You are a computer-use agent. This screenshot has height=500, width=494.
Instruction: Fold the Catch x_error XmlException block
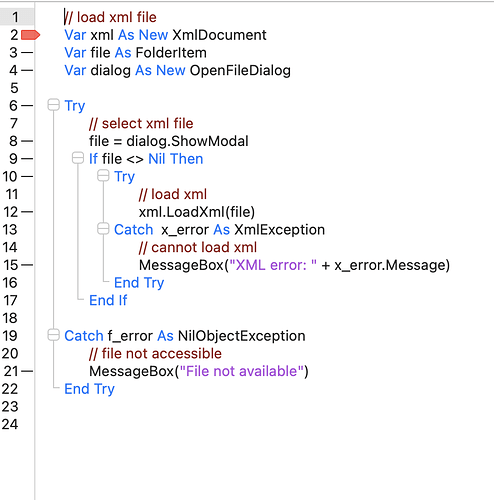click(103, 229)
